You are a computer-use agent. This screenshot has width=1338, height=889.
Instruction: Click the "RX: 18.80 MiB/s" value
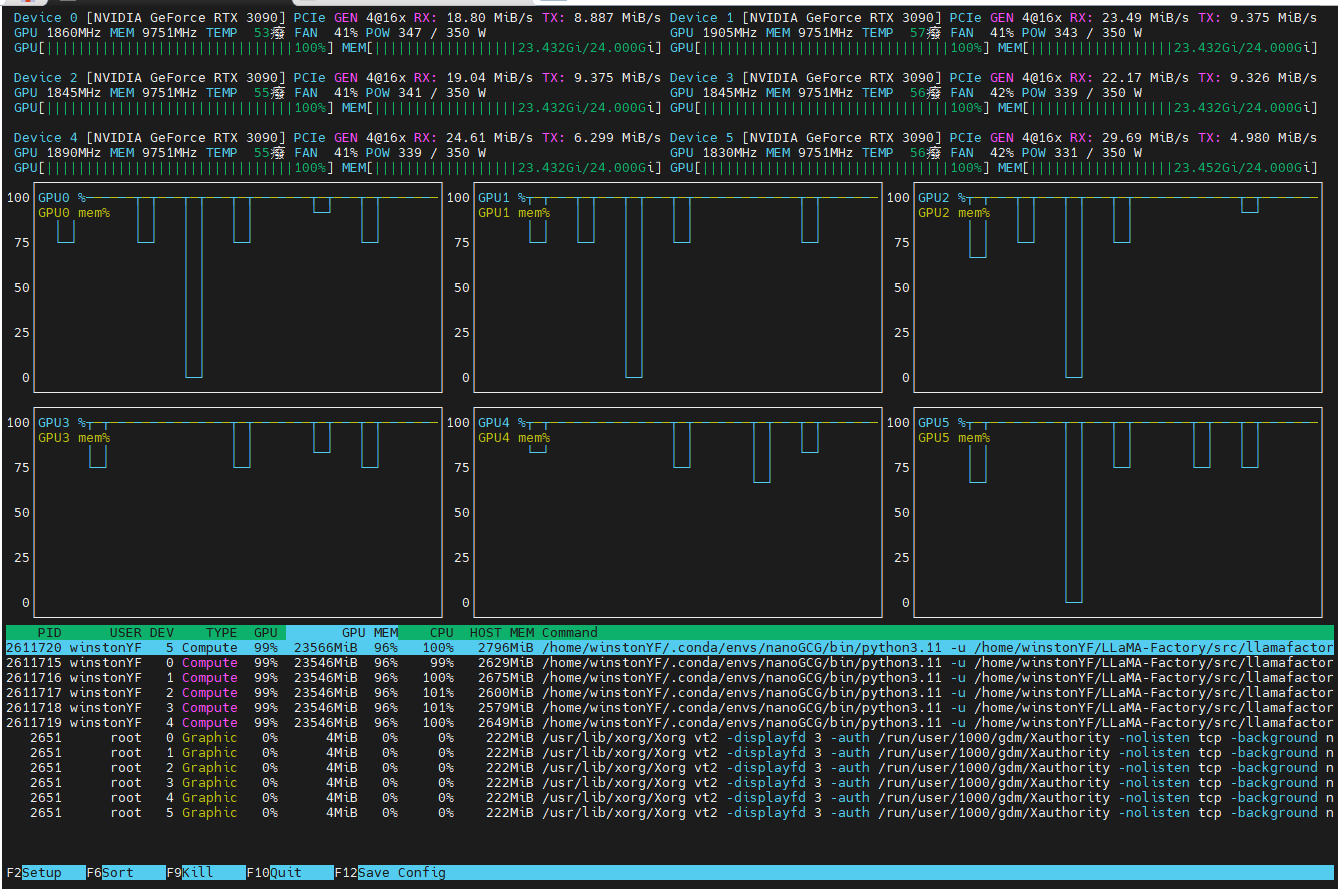474,18
